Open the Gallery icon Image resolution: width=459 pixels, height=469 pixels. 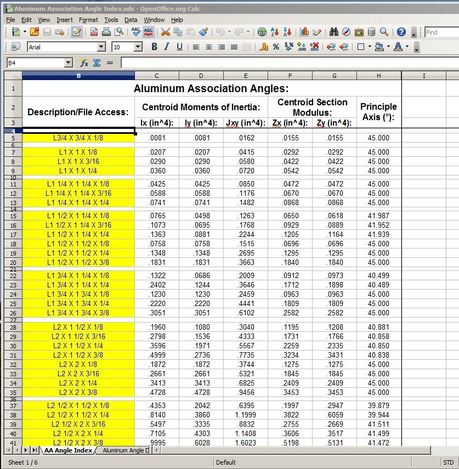tap(359, 32)
